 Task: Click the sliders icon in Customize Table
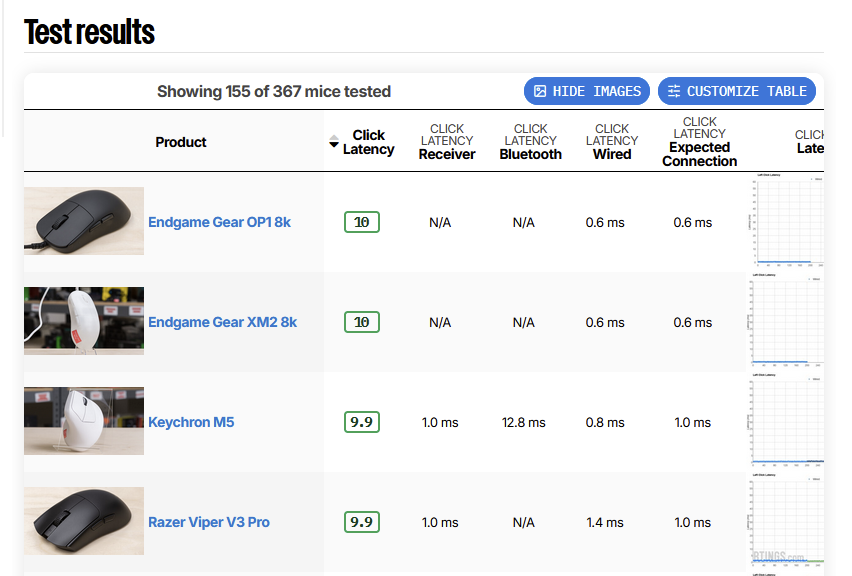(674, 91)
